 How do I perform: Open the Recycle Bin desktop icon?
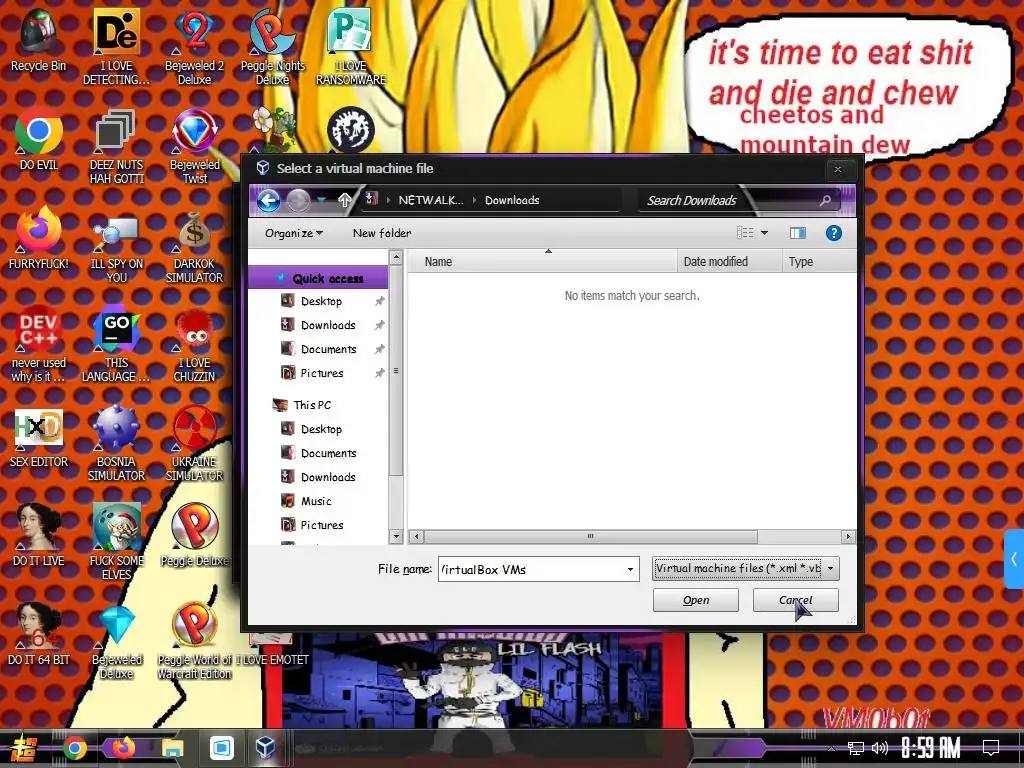coord(39,40)
